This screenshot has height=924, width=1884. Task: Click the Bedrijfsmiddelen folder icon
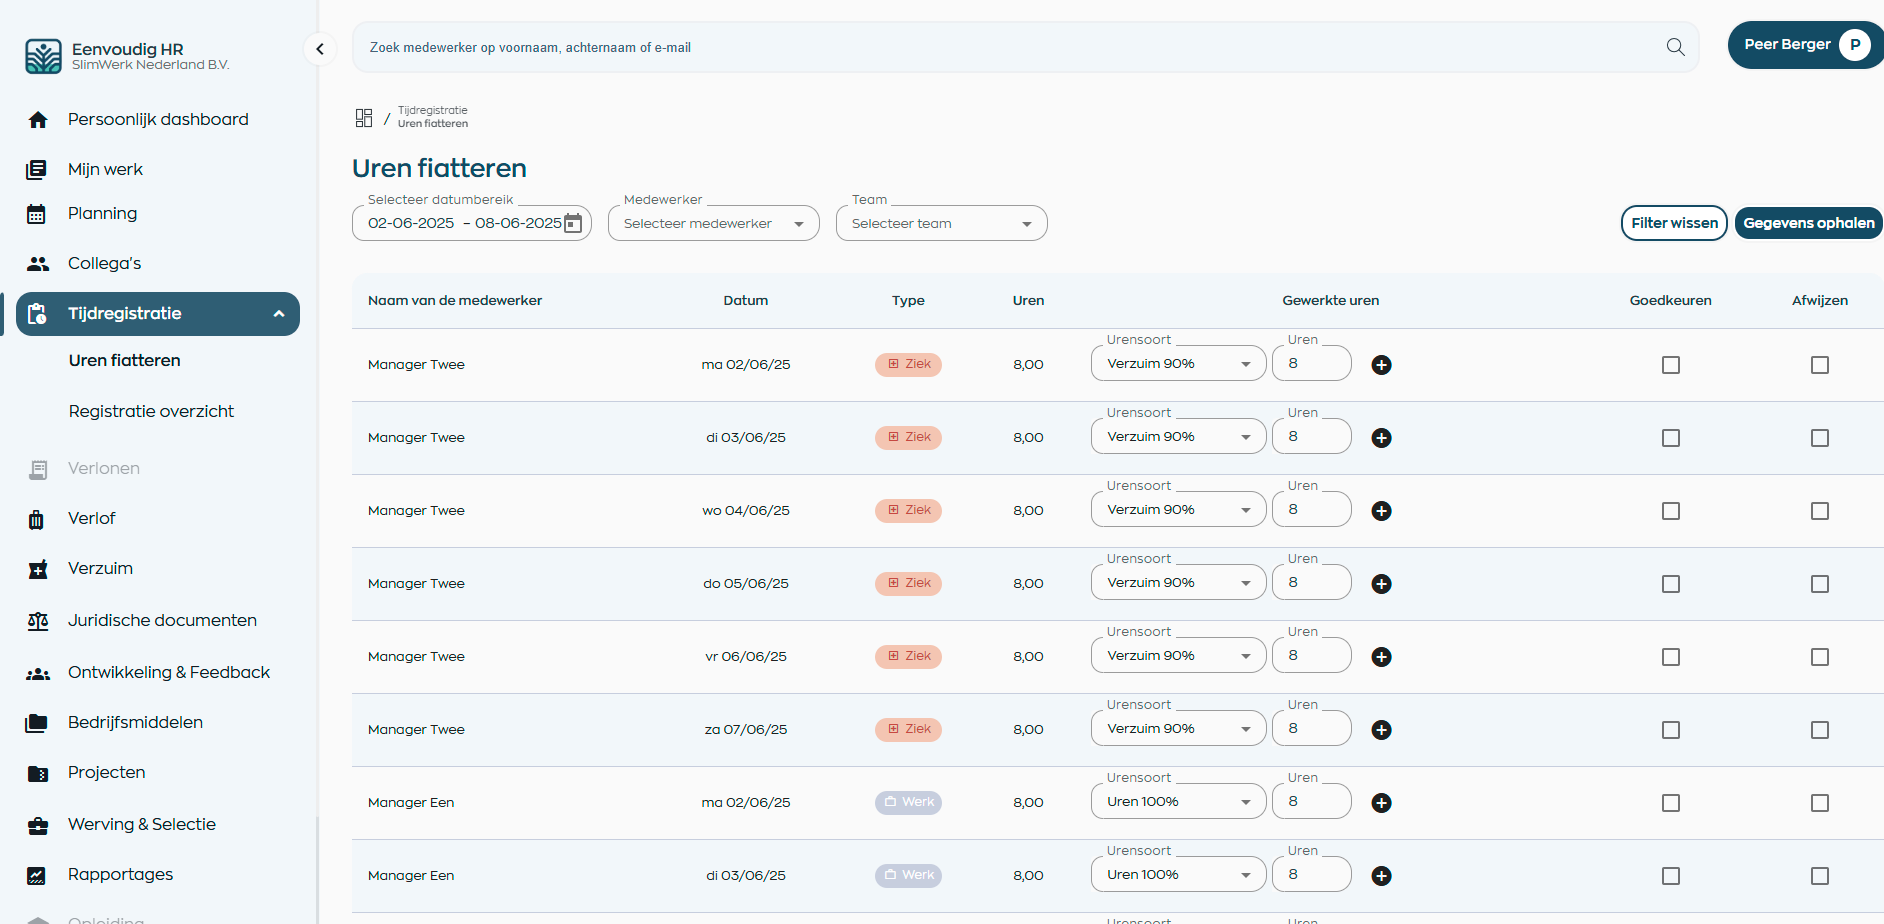coord(37,723)
